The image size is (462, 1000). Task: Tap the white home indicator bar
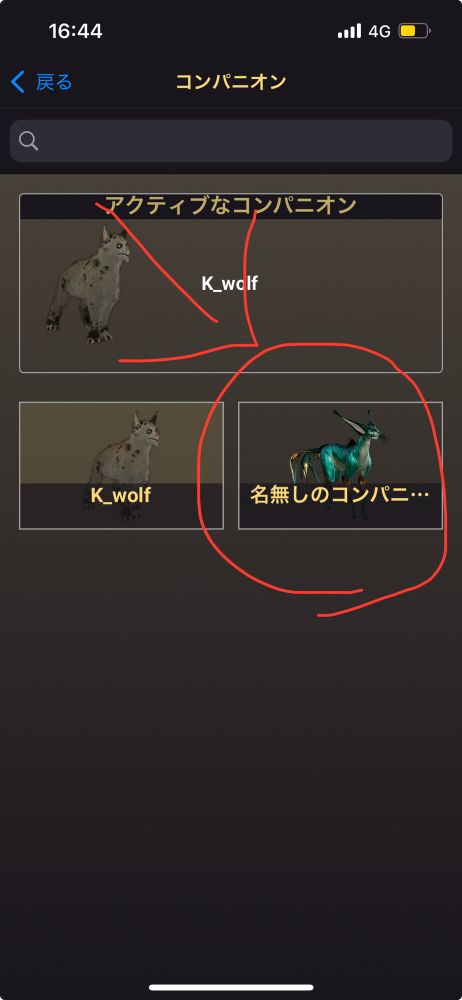pyautogui.click(x=231, y=987)
